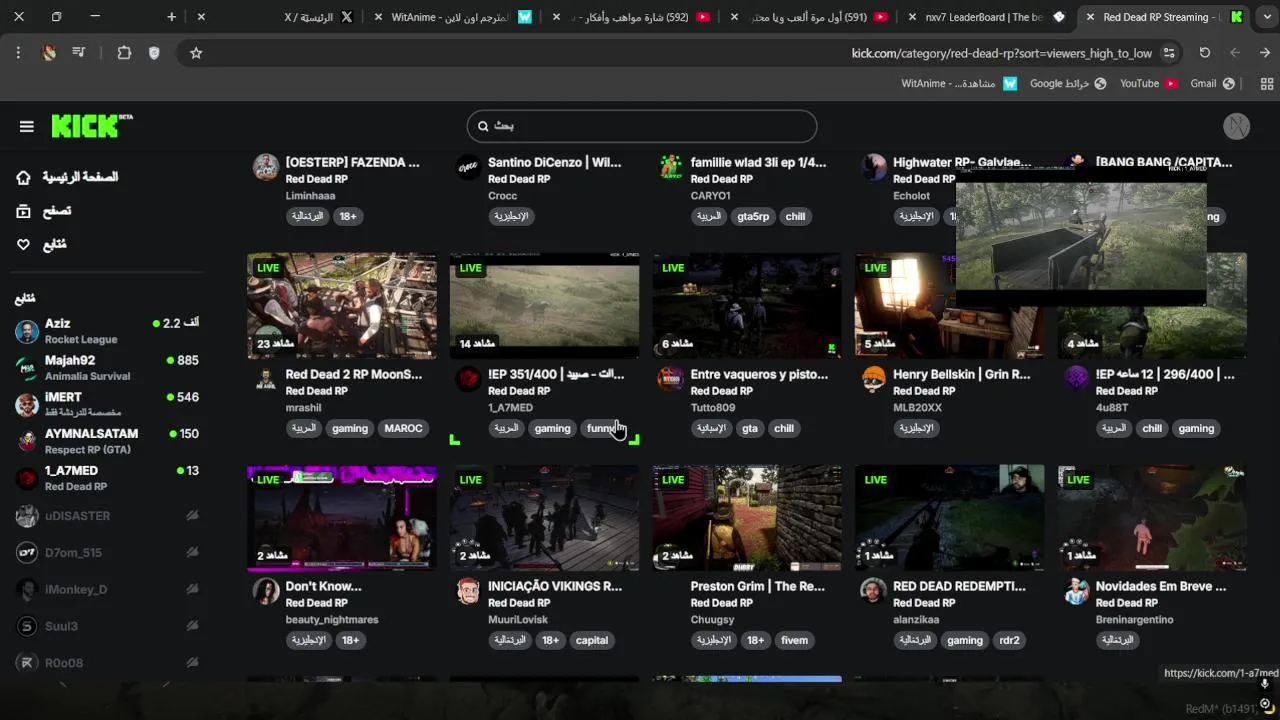
Task: Switch to the (592) YouTube tab
Action: coord(632,17)
